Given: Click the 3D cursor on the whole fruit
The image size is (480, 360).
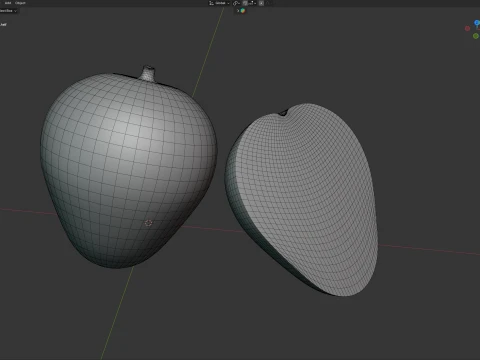Looking at the screenshot, I should pos(148,223).
